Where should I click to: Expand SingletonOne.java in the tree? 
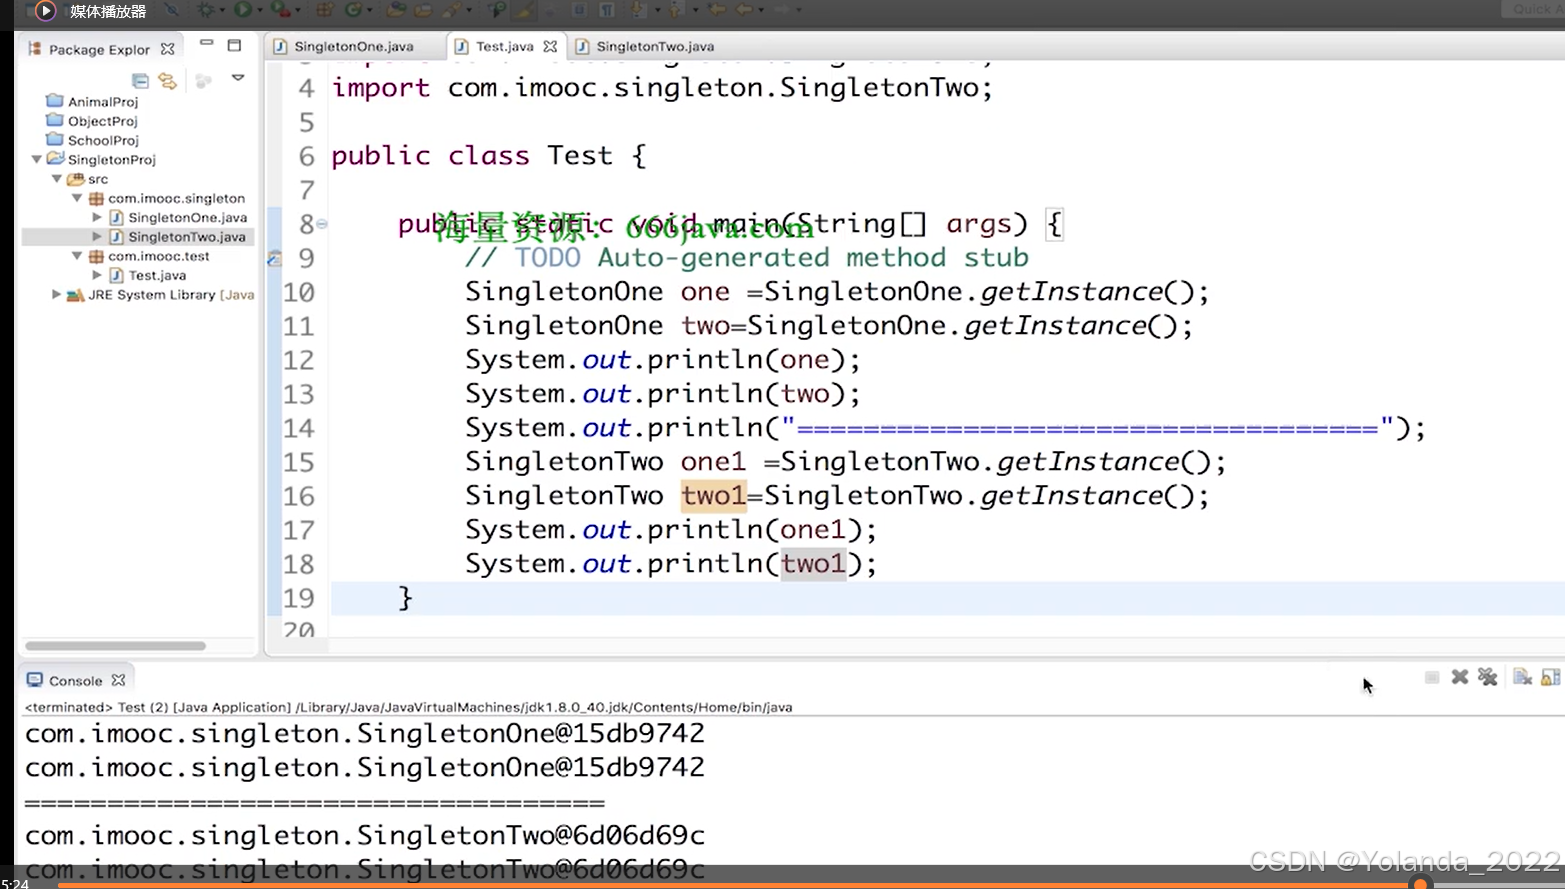pos(97,217)
